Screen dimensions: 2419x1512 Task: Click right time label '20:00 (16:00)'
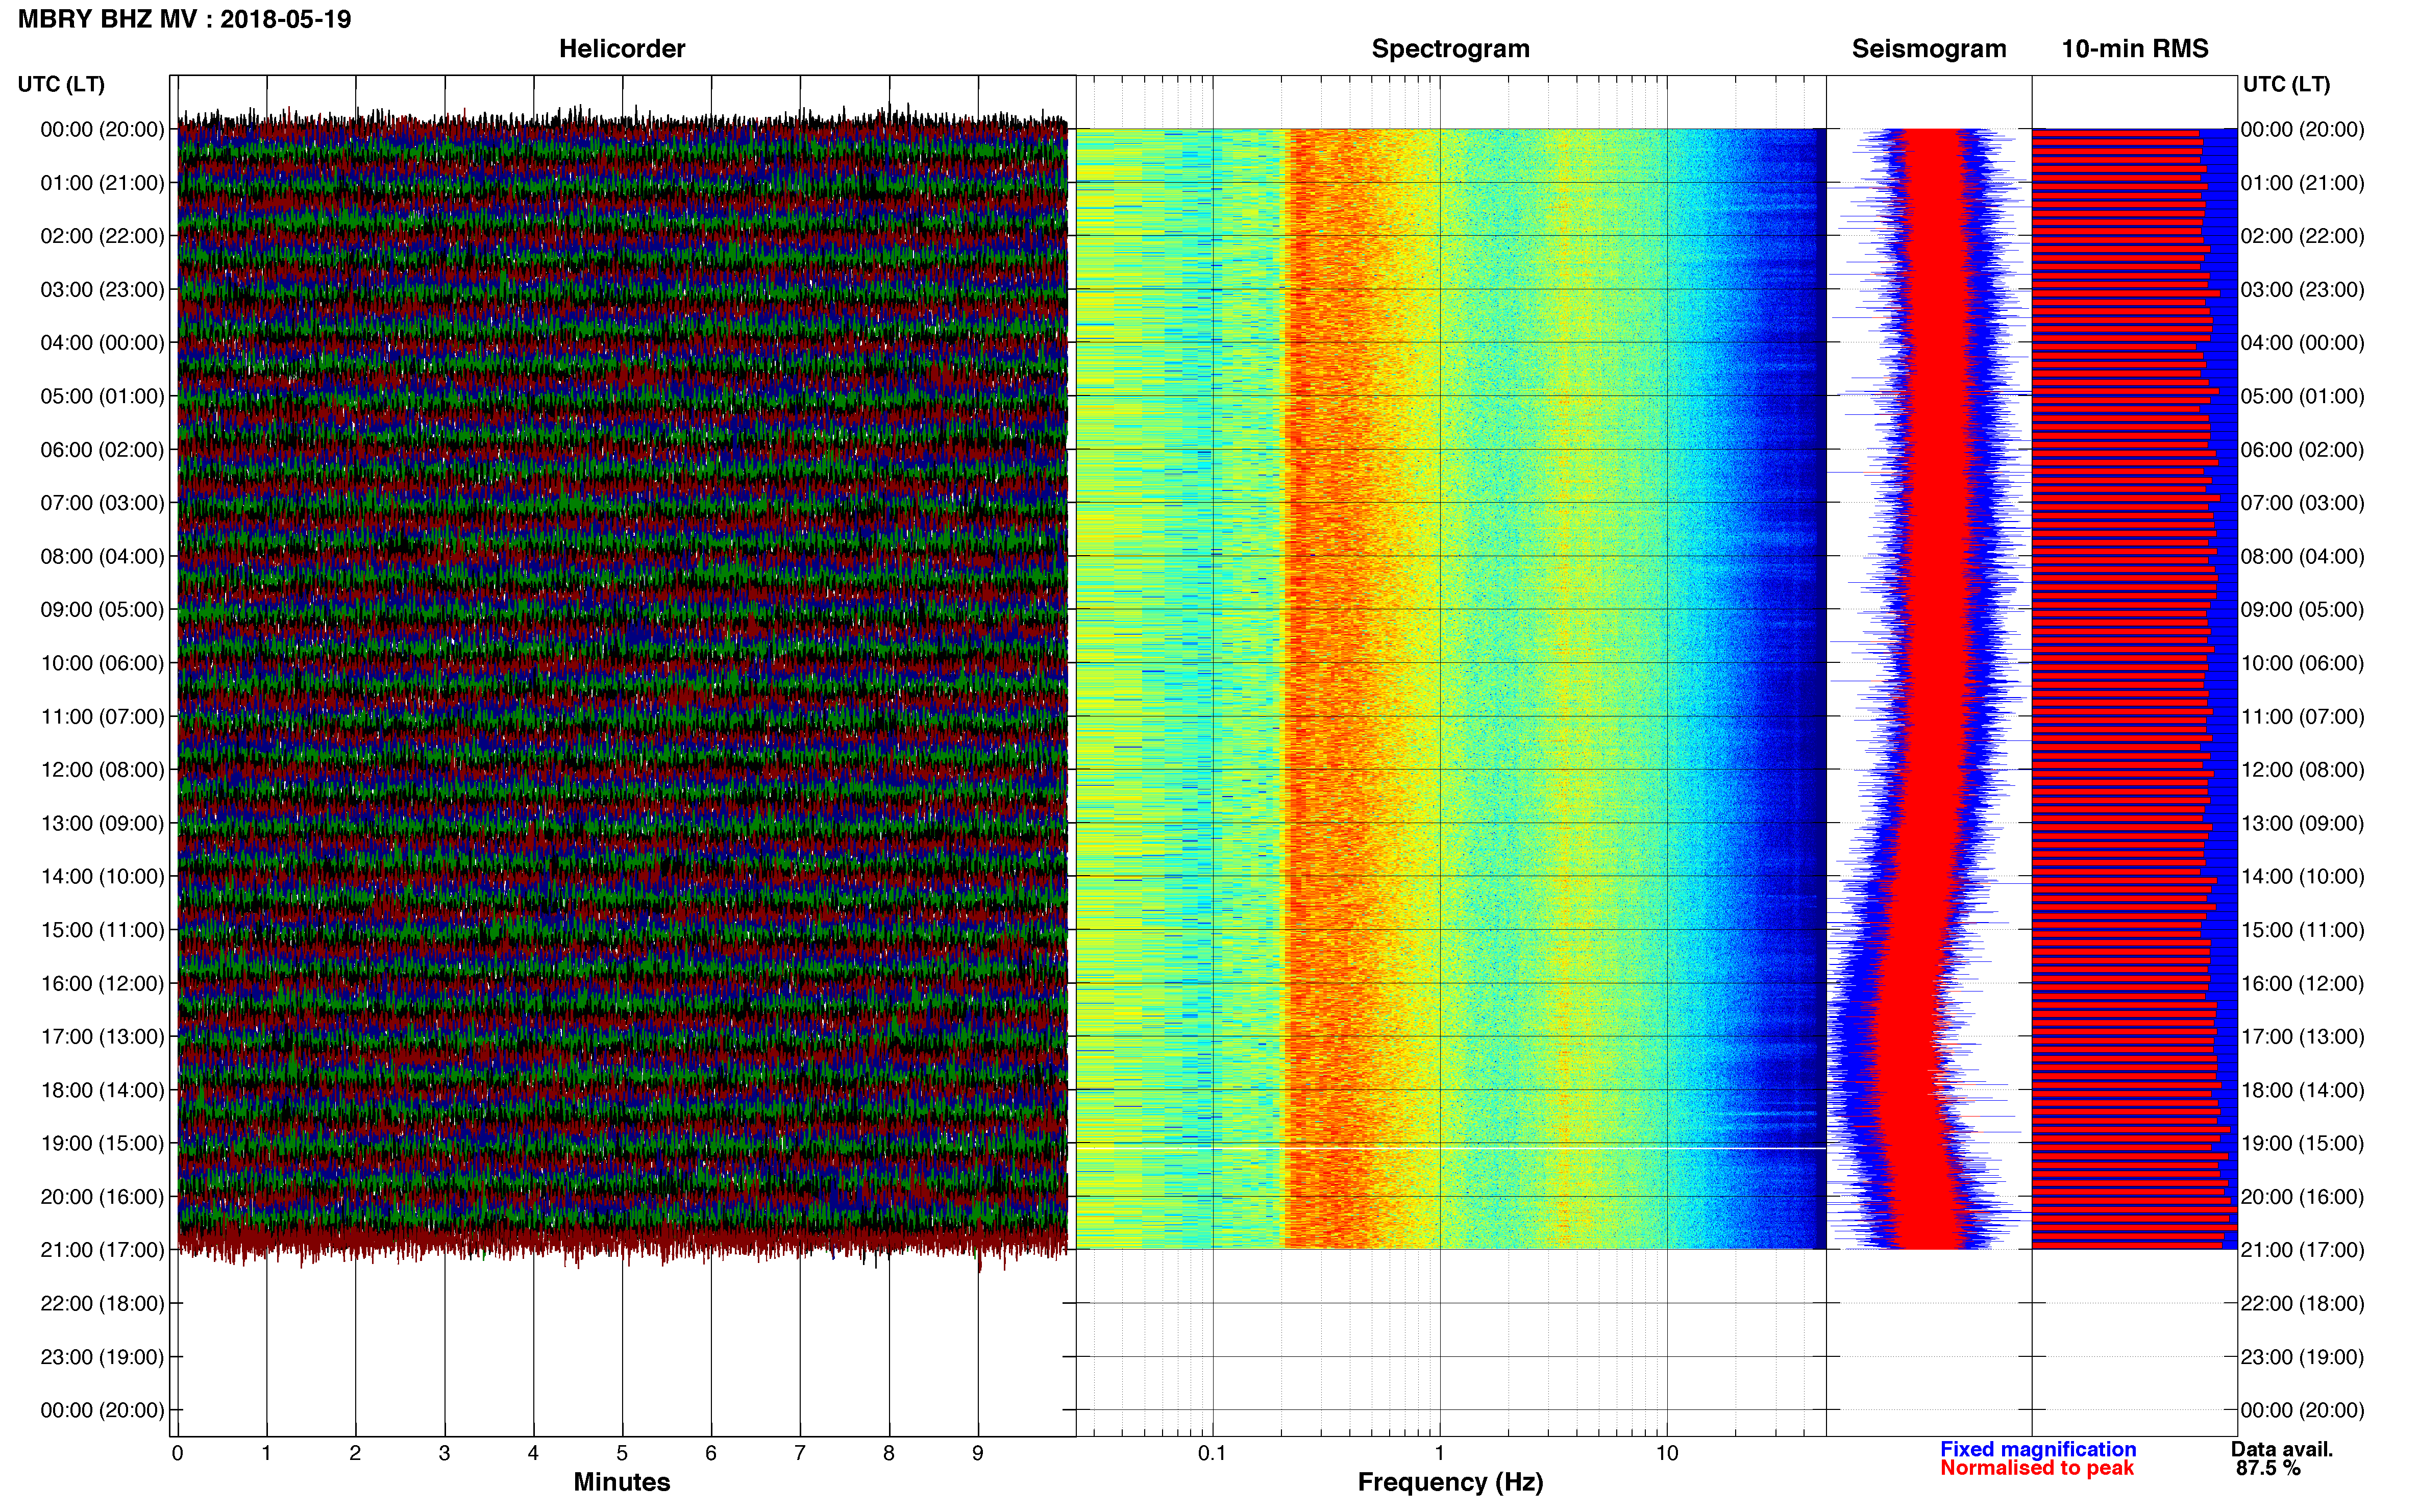click(2302, 1197)
